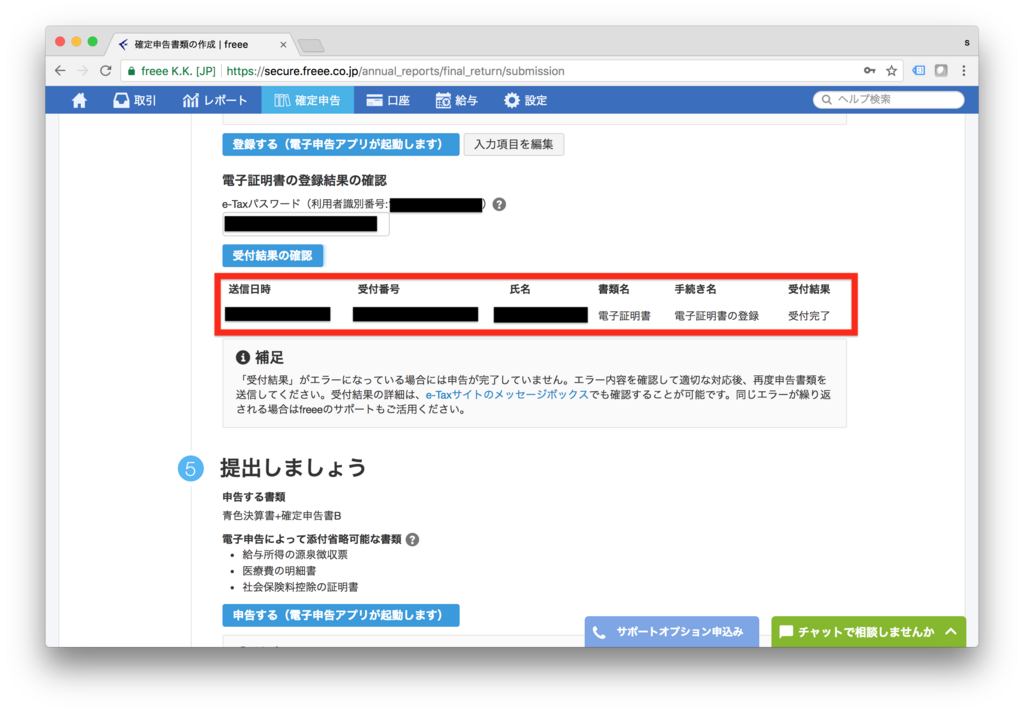The width and height of the screenshot is (1024, 712).
Task: Open the 給与 menu
Action: tap(456, 100)
